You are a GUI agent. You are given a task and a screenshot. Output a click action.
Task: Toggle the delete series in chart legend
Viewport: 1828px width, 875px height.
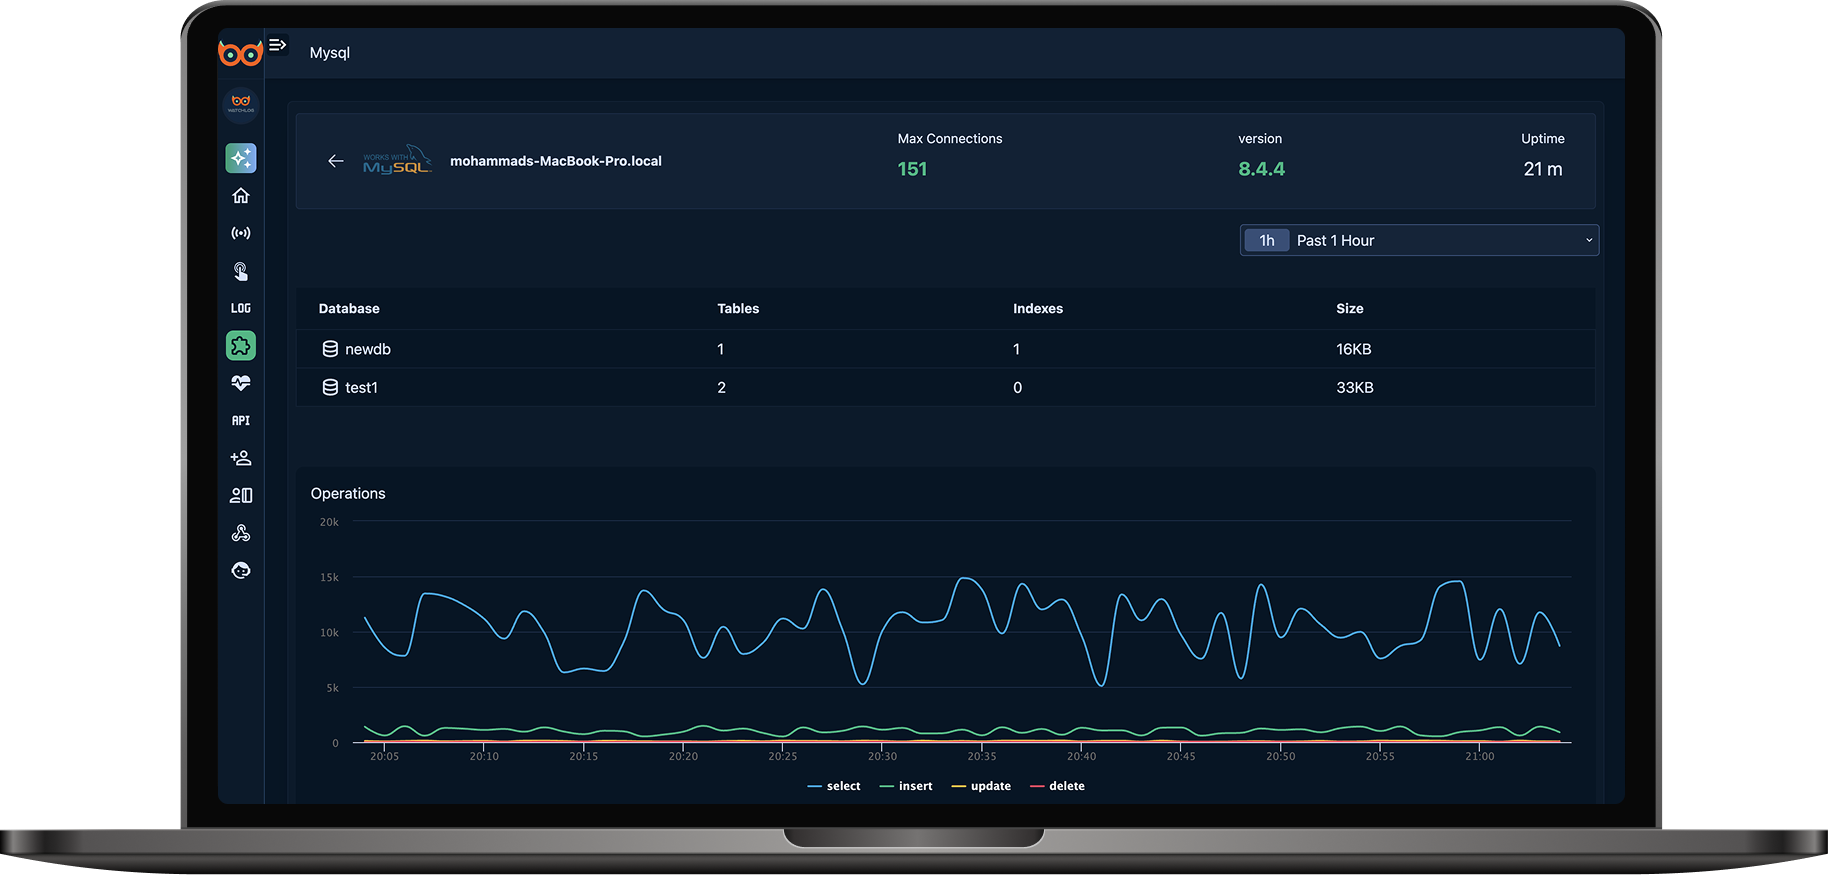(1057, 786)
